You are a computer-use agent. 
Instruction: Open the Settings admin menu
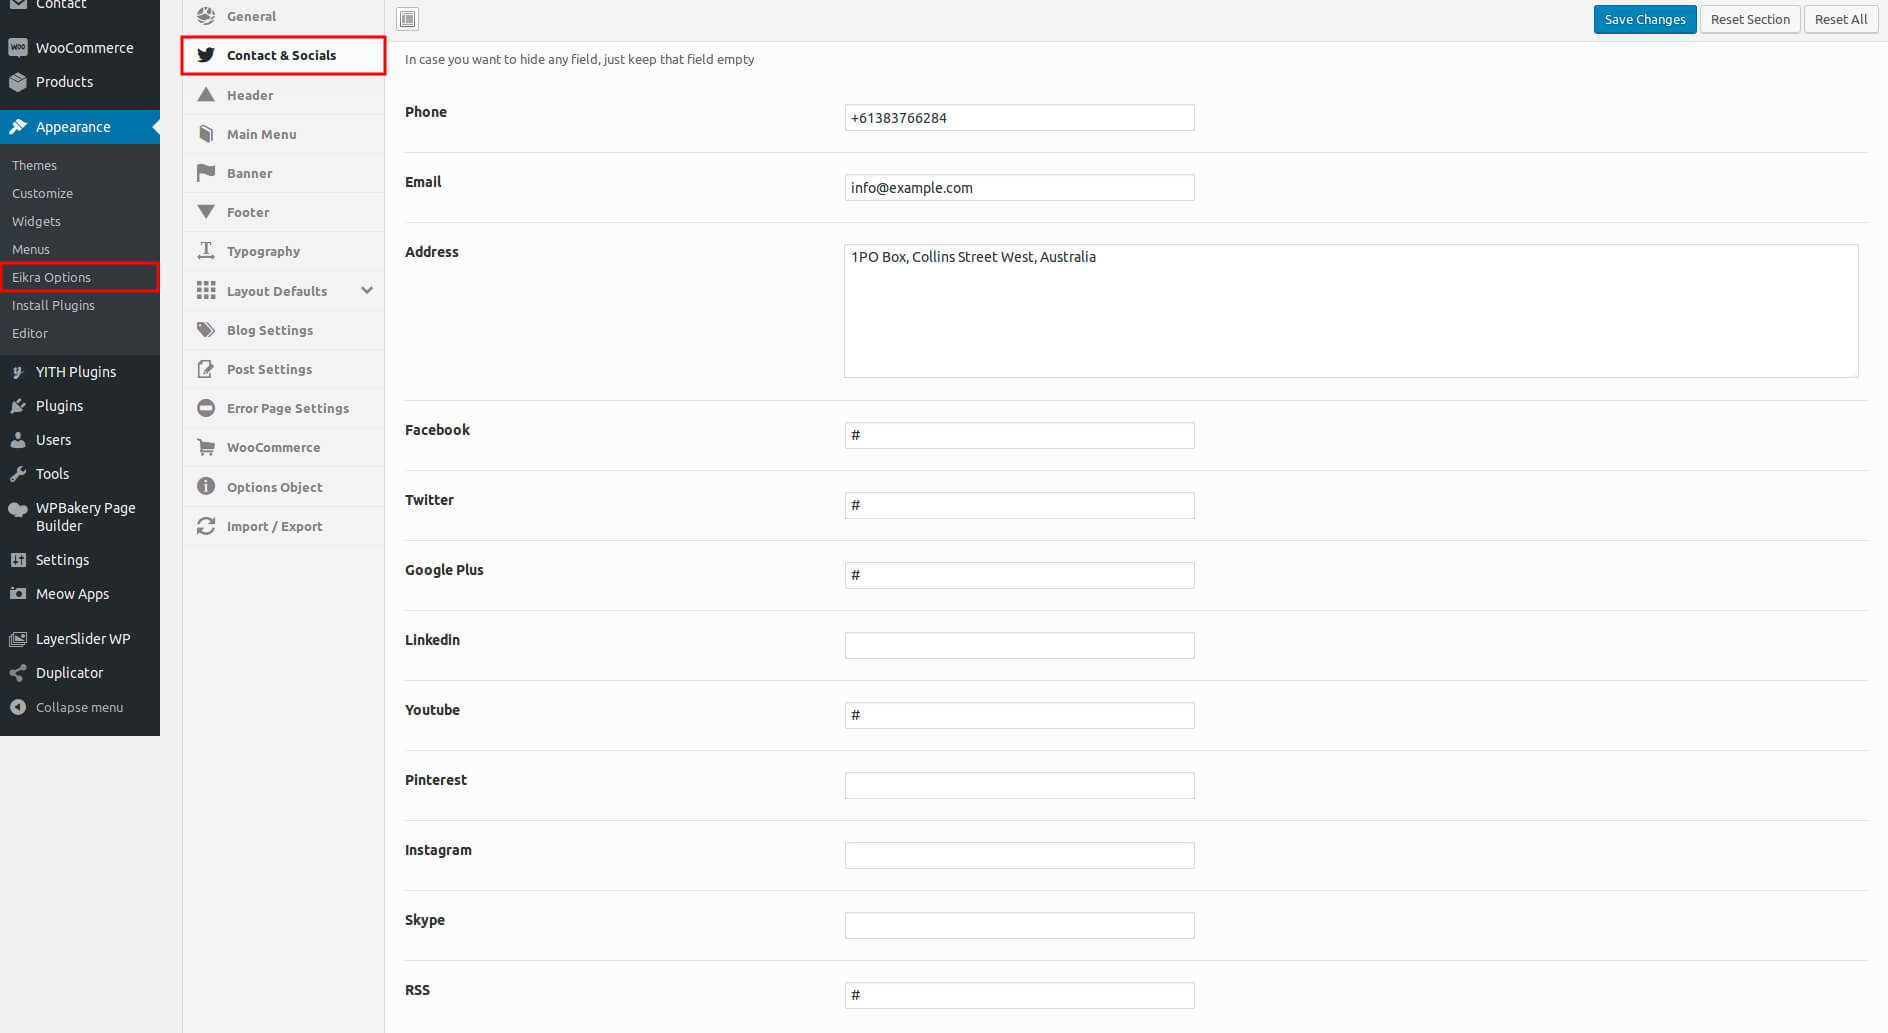click(80, 560)
